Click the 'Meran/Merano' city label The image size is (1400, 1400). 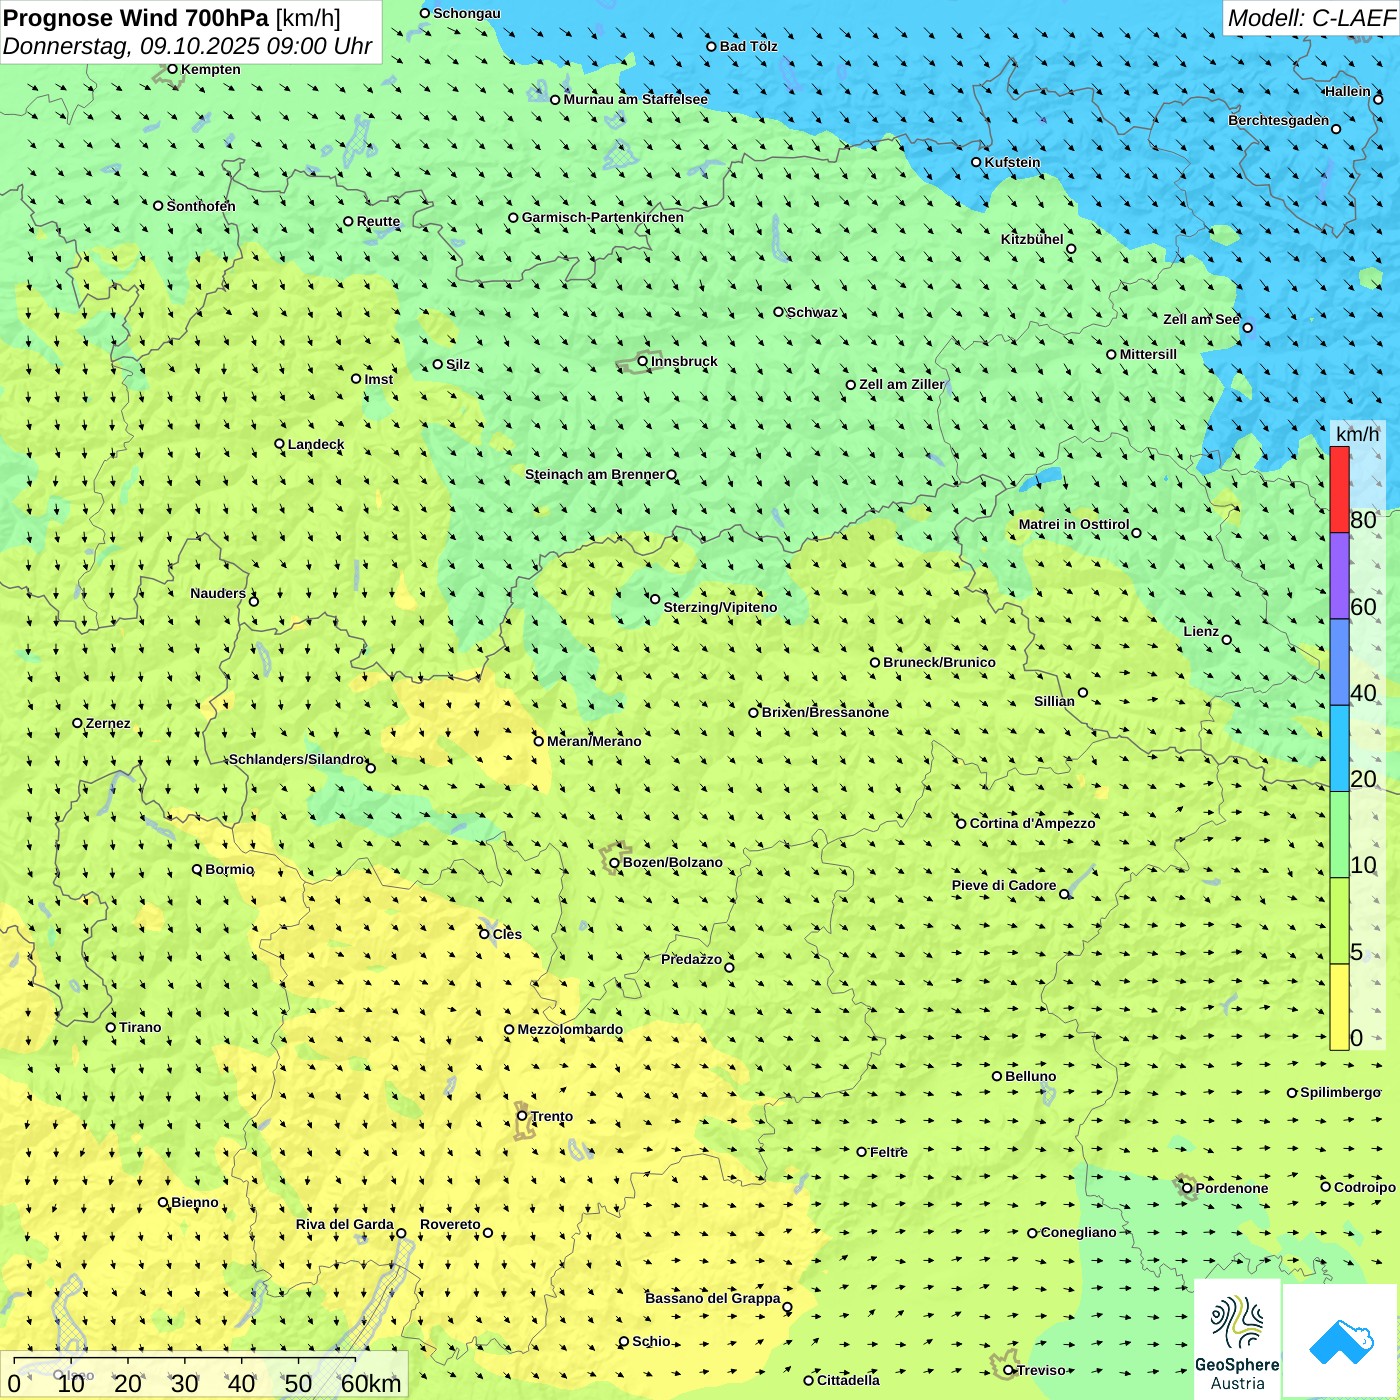tap(594, 741)
